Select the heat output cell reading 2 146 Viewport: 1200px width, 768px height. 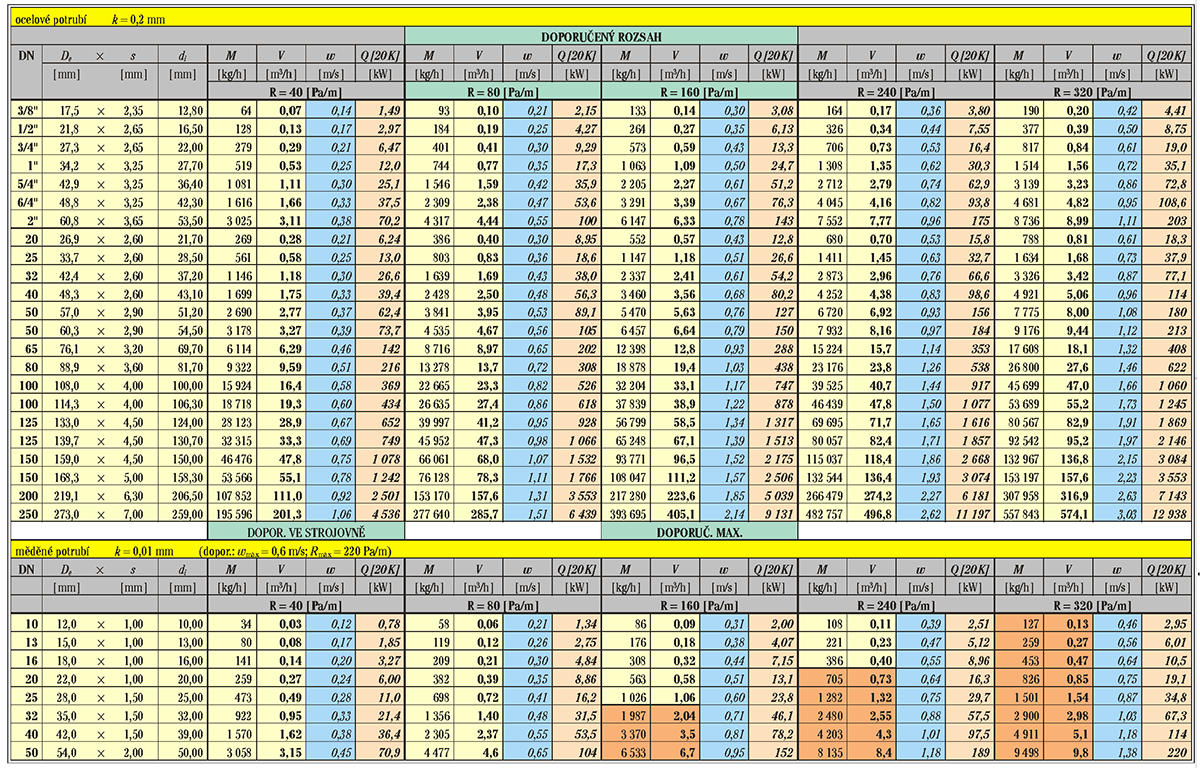pos(1166,439)
